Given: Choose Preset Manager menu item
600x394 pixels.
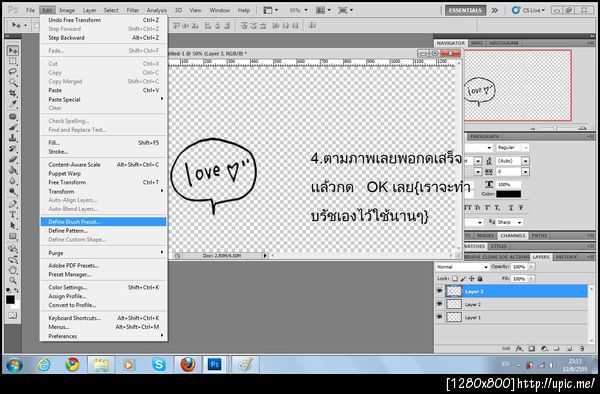Looking at the screenshot, I should (x=103, y=274).
